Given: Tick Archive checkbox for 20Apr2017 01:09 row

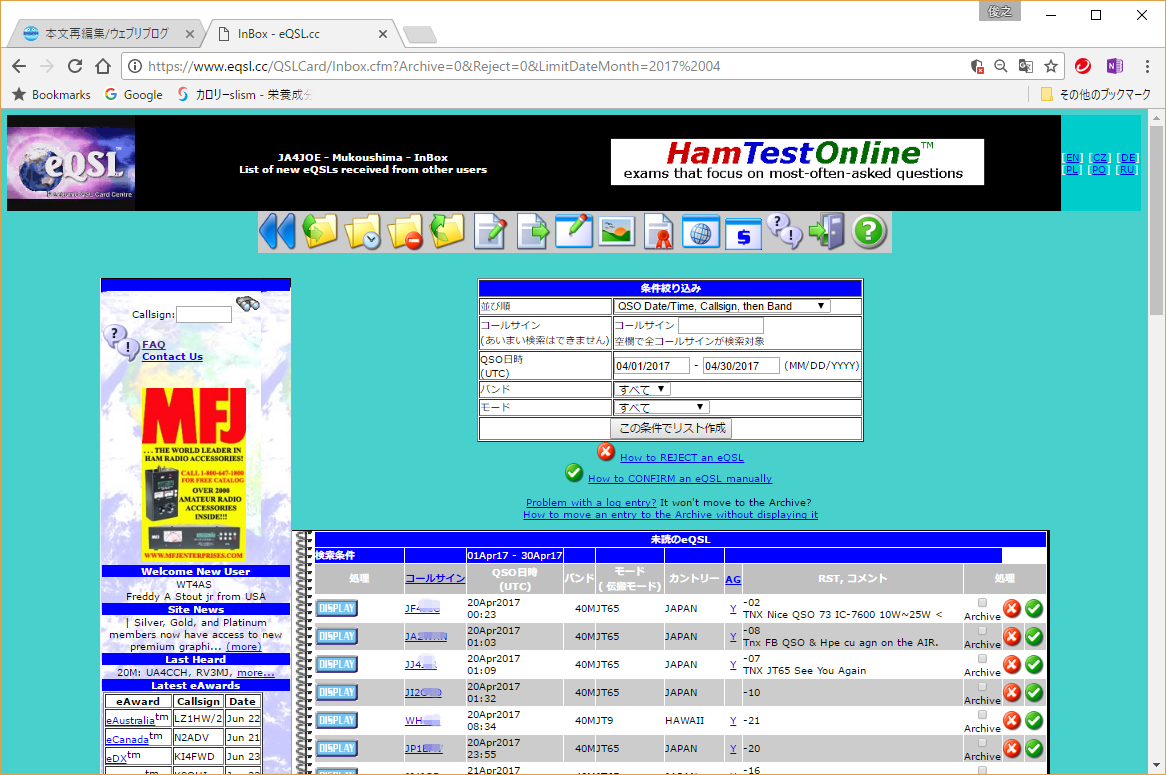Looking at the screenshot, I should (982, 659).
